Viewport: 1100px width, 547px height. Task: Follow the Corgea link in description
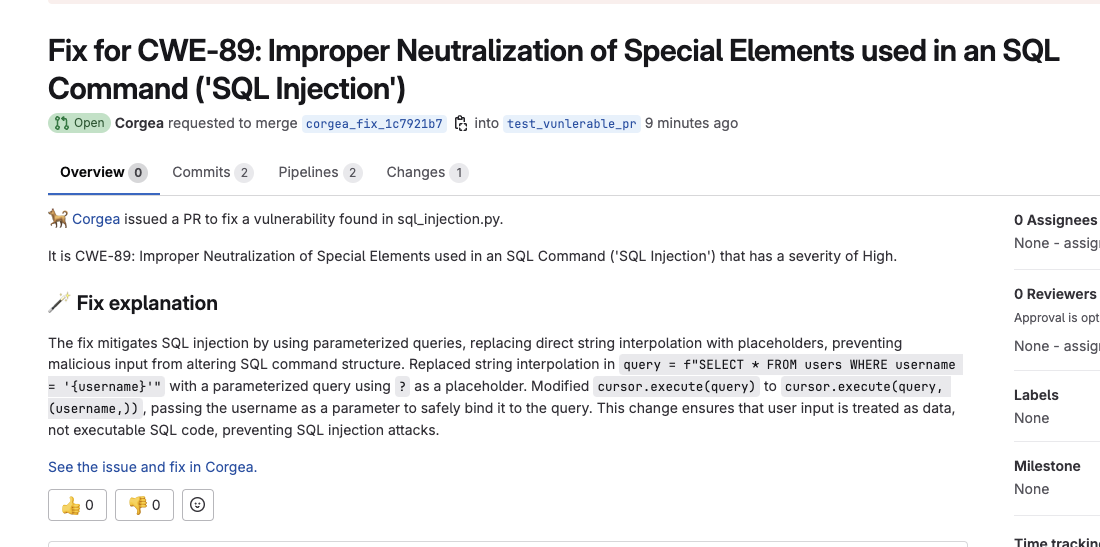coord(96,219)
